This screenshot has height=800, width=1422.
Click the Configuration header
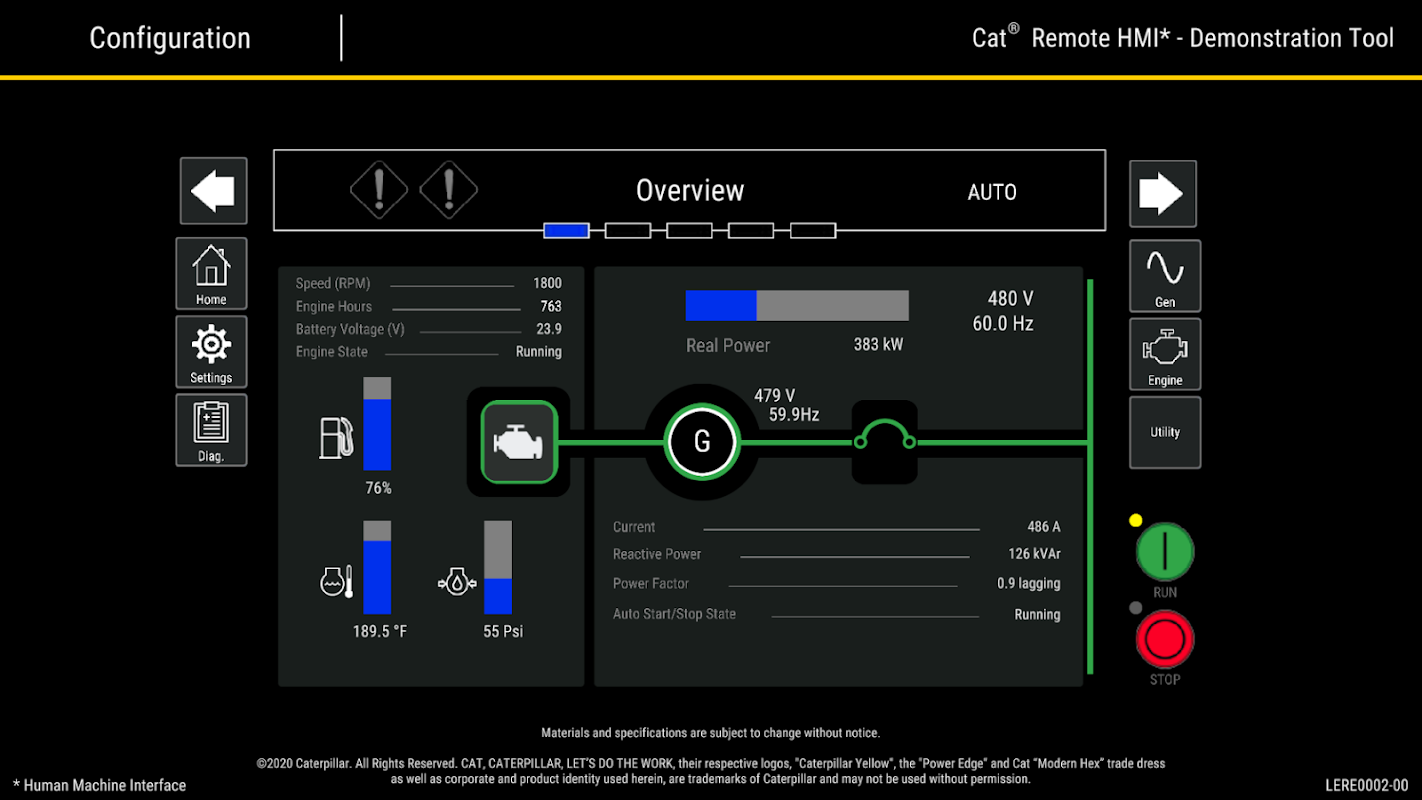click(170, 38)
